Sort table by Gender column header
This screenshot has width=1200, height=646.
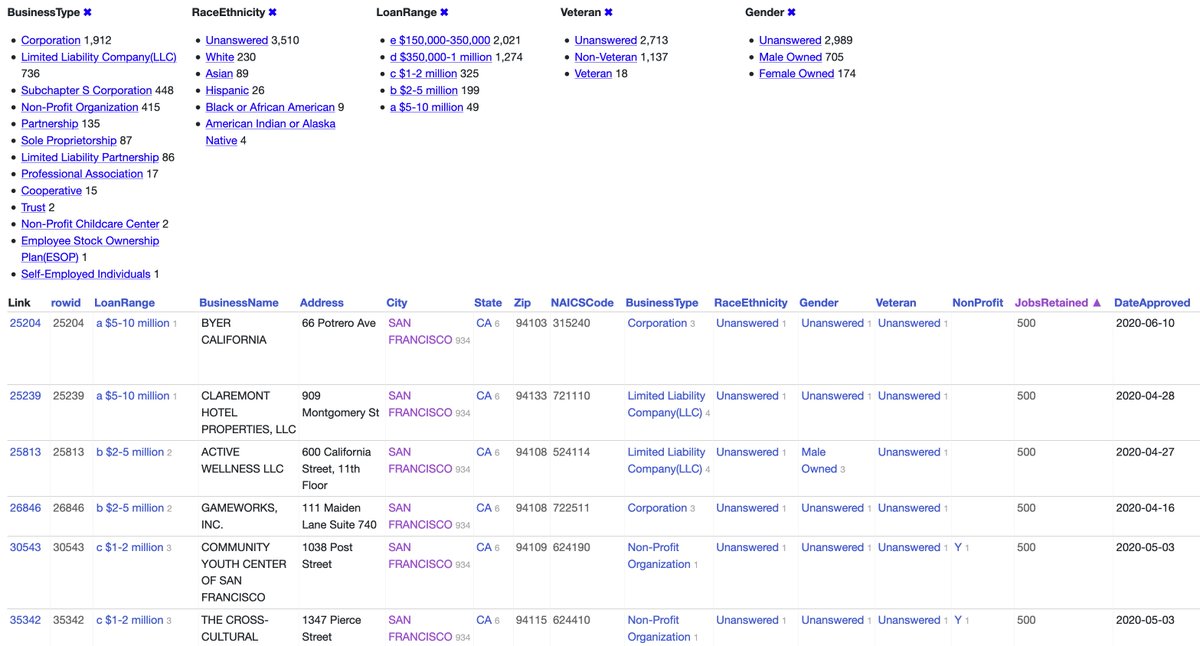[x=819, y=302]
